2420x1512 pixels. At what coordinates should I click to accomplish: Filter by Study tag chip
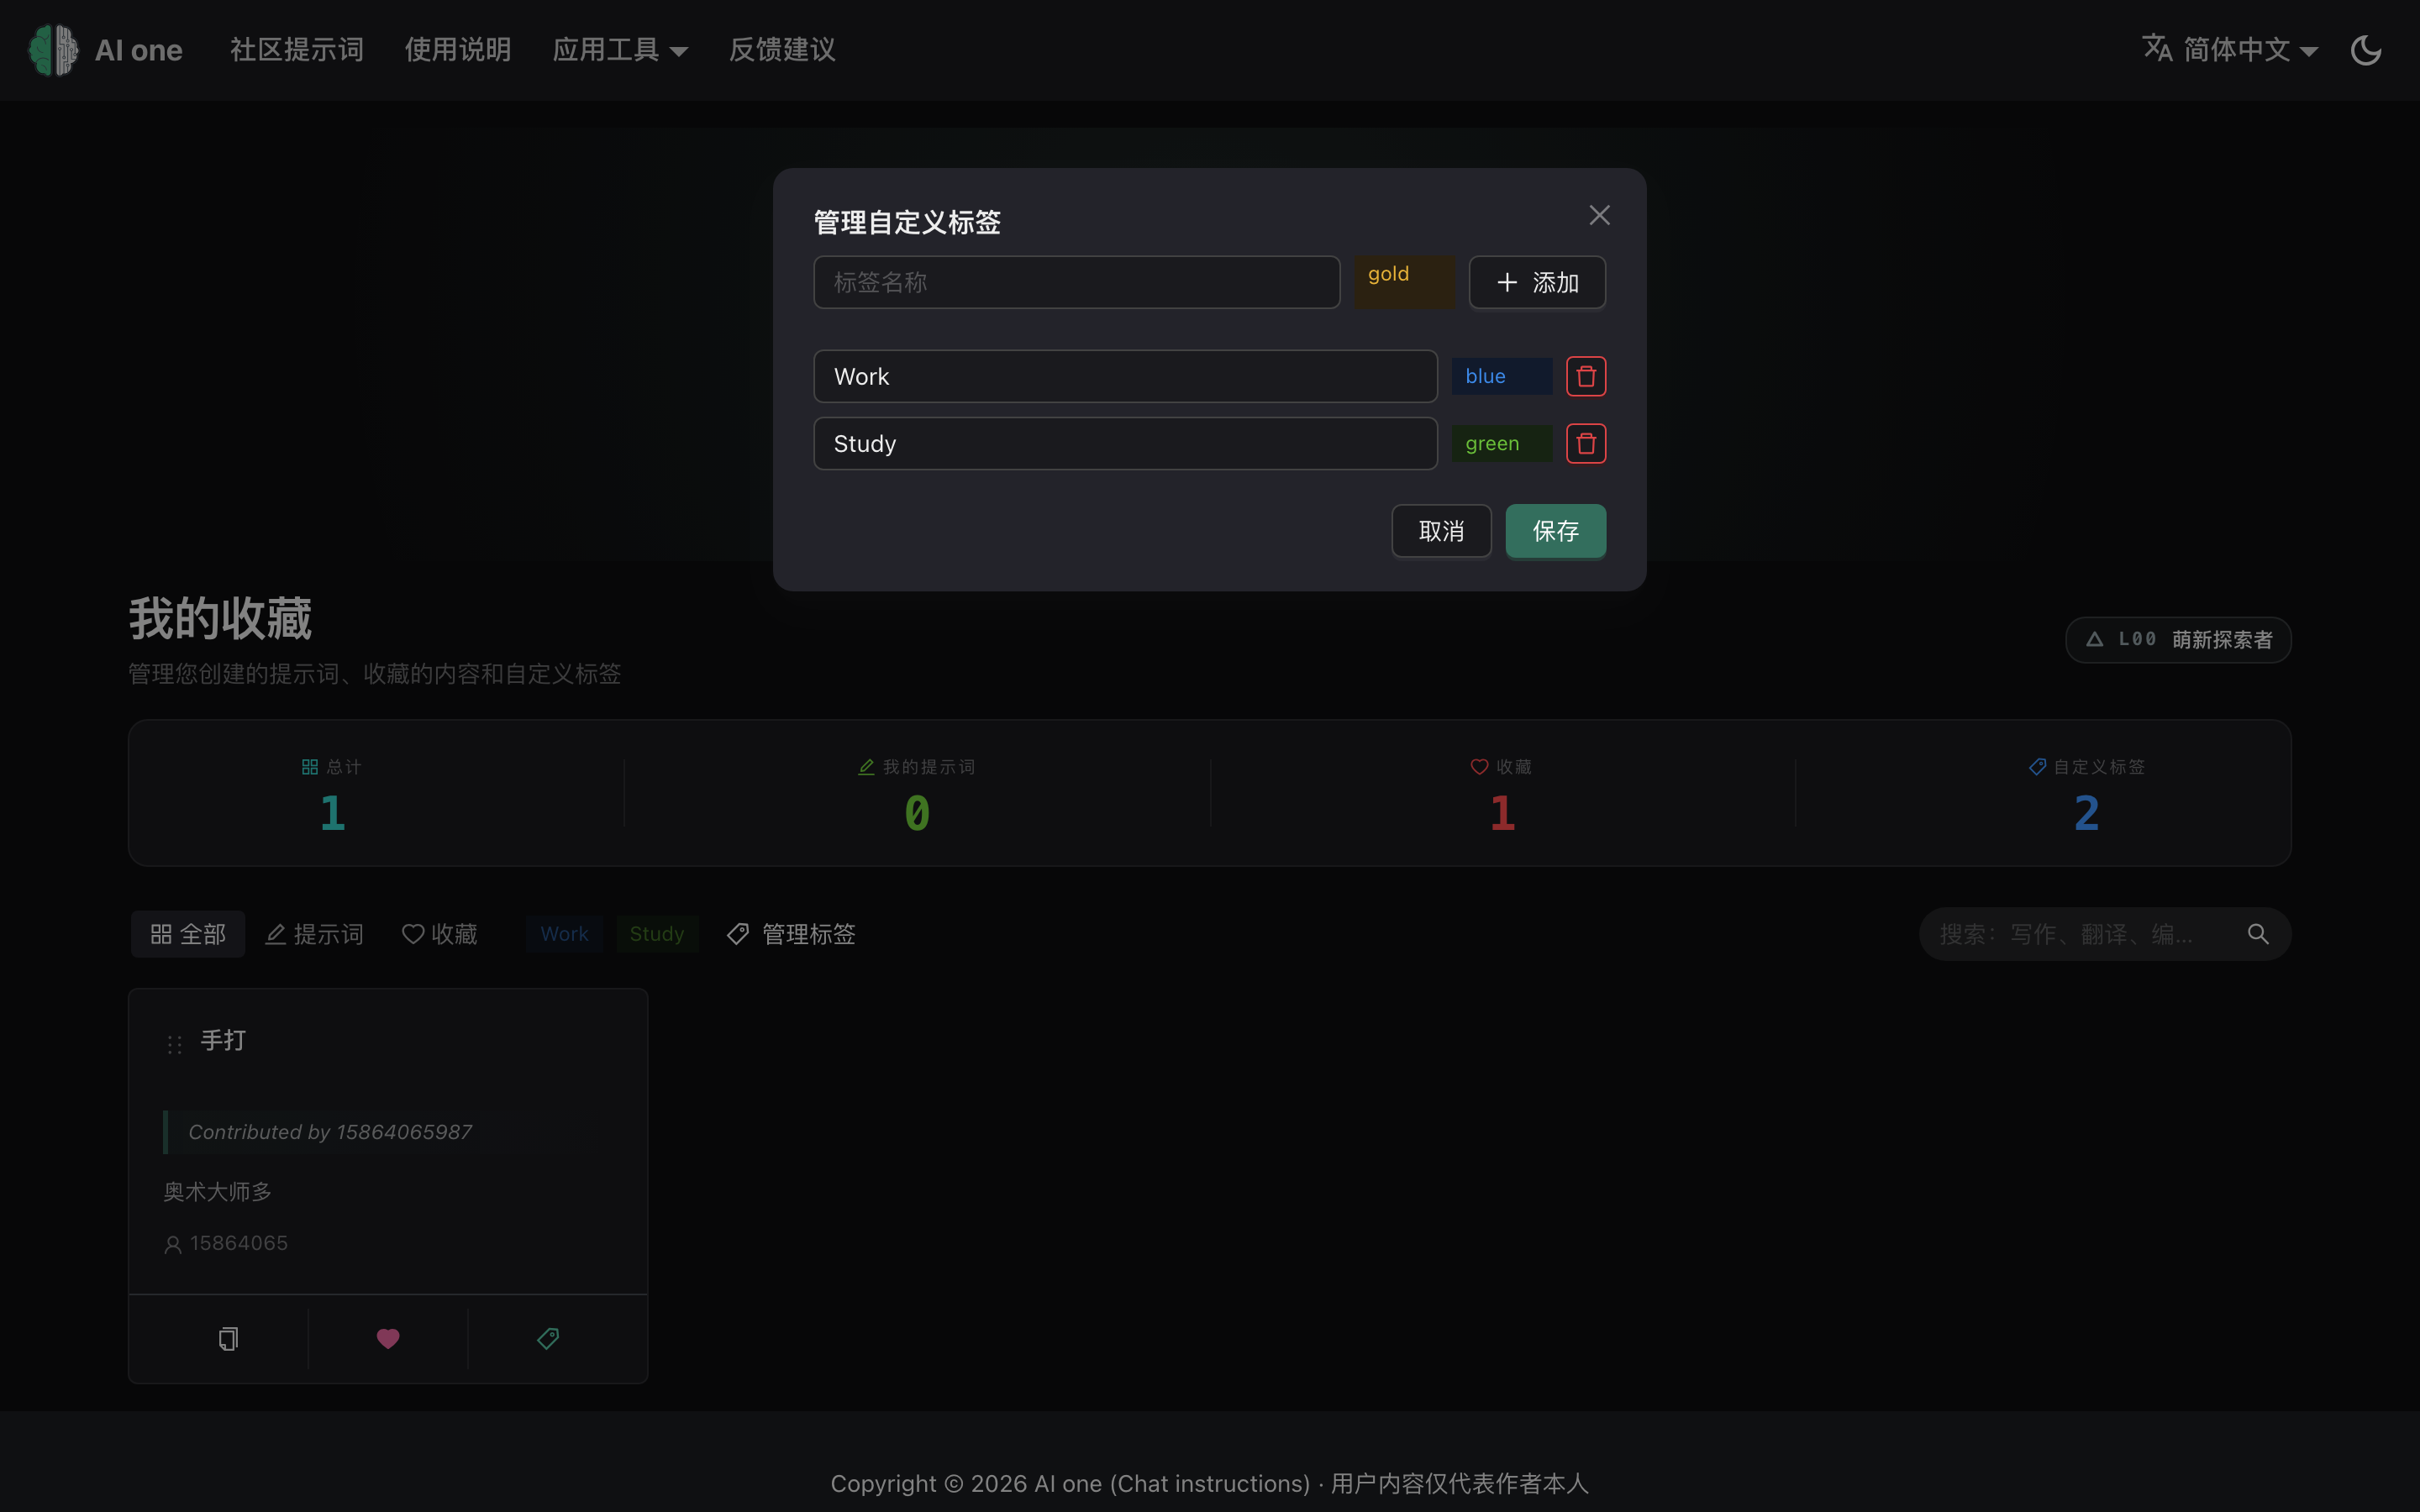point(657,934)
